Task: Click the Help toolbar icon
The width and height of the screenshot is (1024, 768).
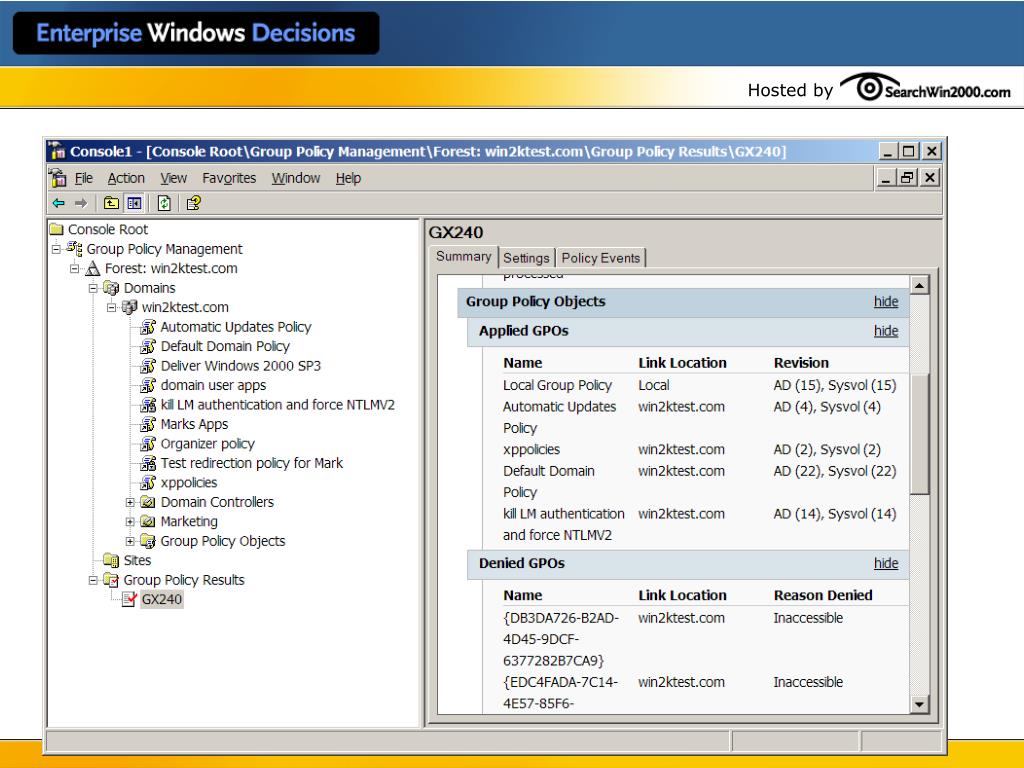Action: pyautogui.click(x=193, y=203)
